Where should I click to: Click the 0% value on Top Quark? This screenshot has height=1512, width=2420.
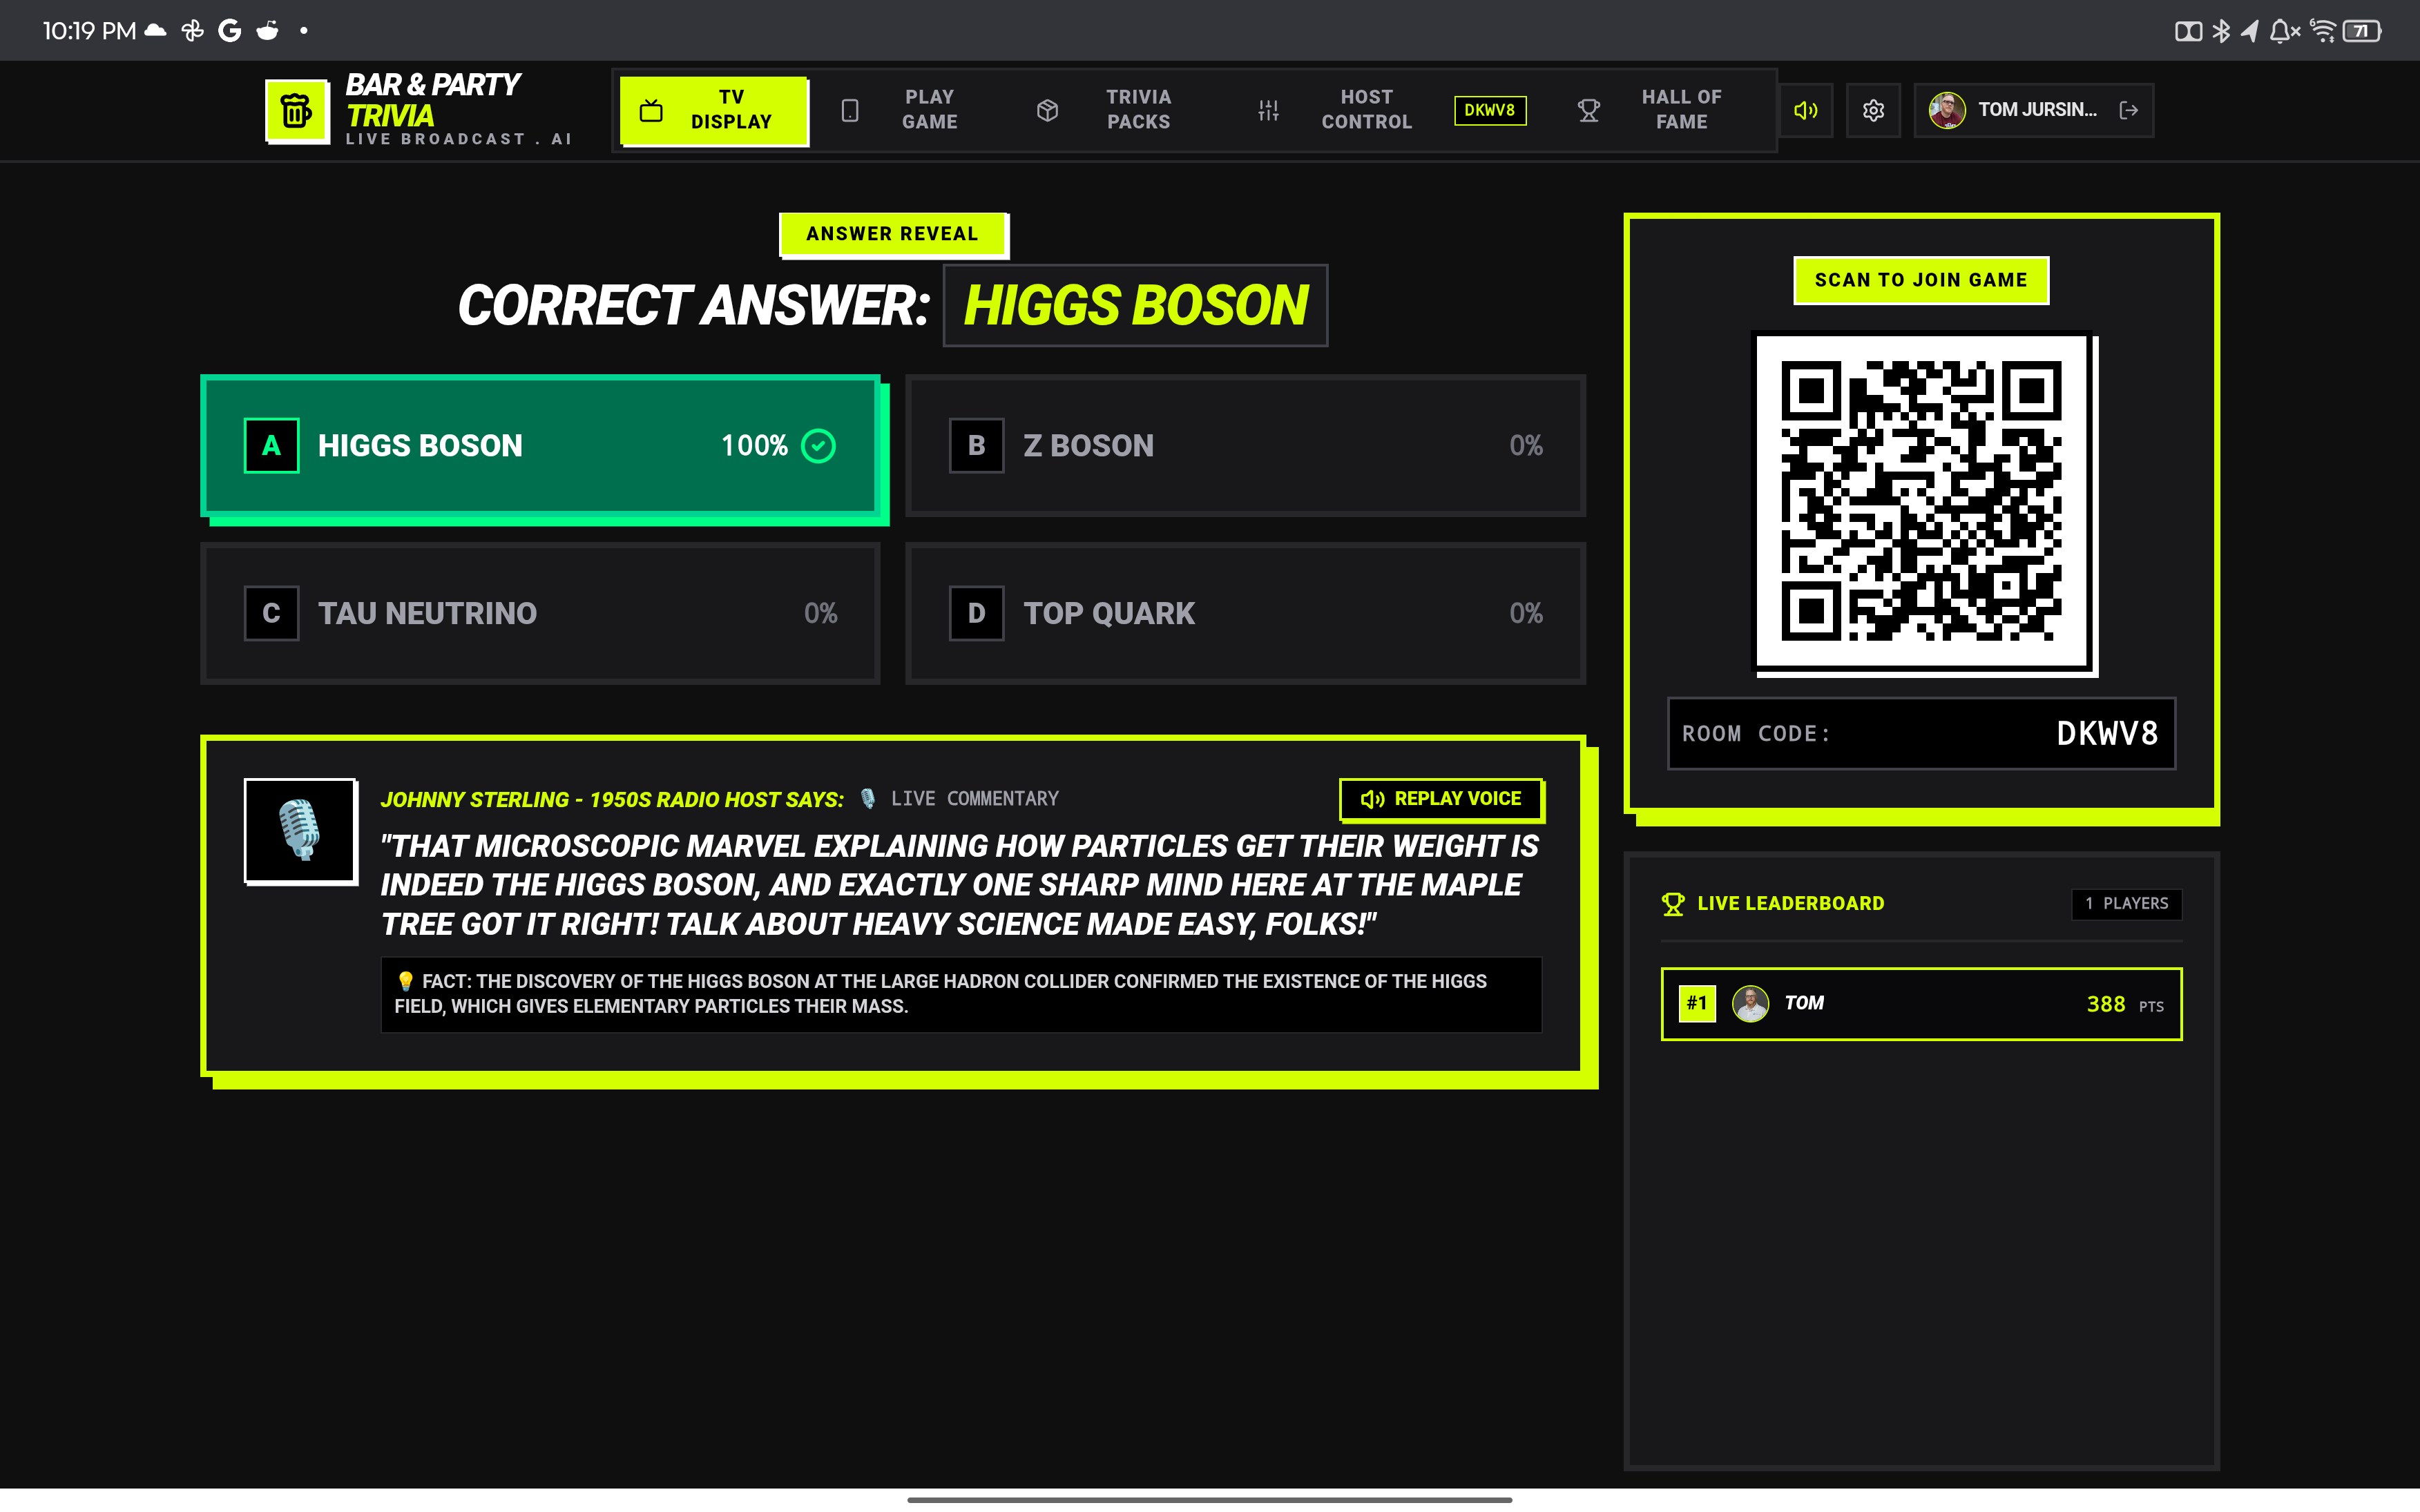(x=1526, y=613)
